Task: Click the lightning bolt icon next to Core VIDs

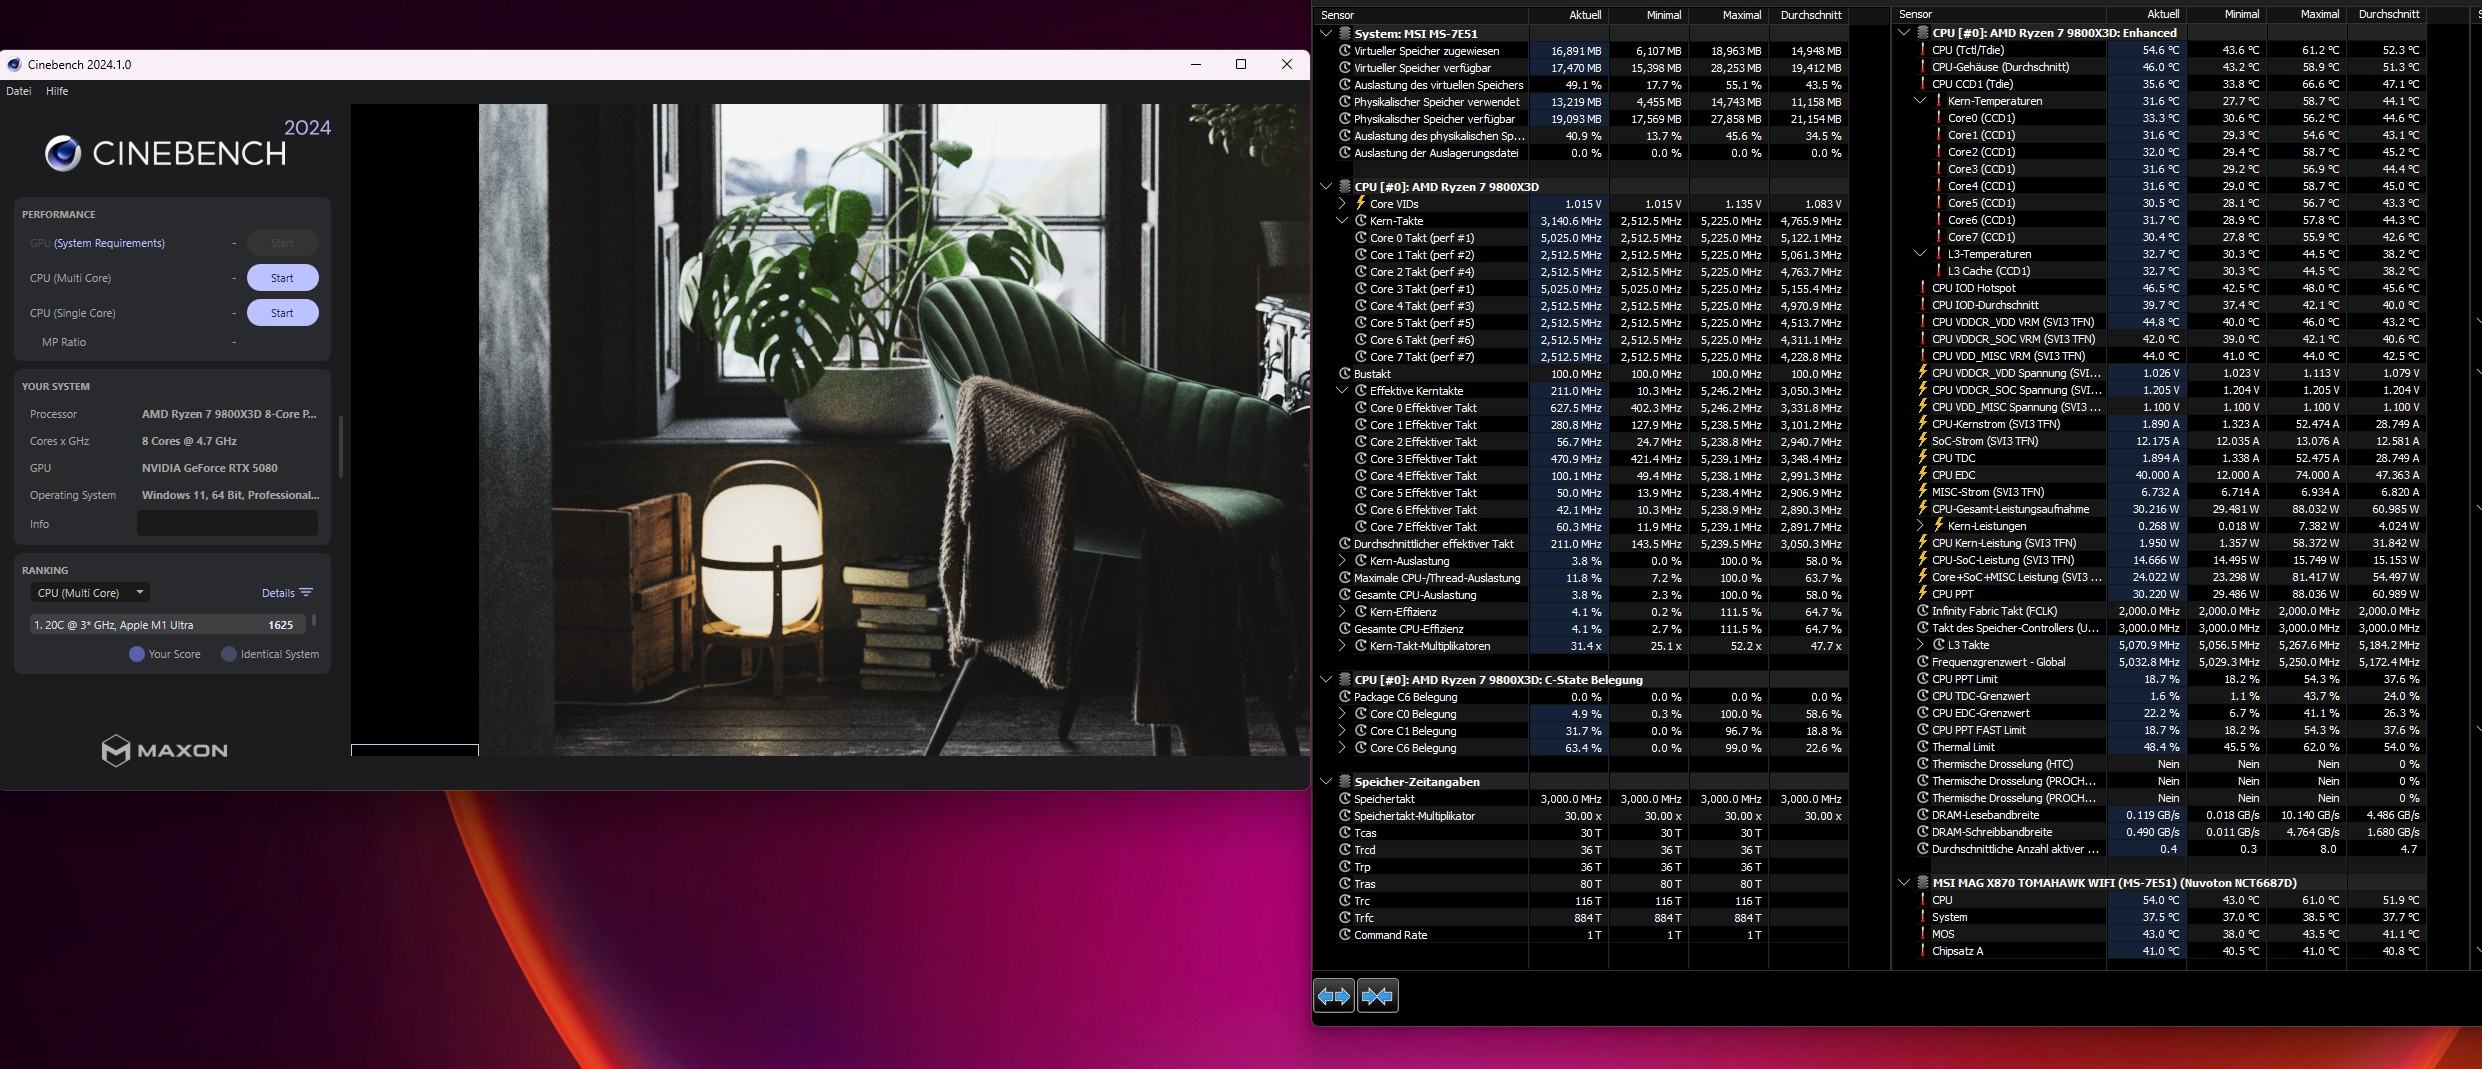Action: 1360,204
